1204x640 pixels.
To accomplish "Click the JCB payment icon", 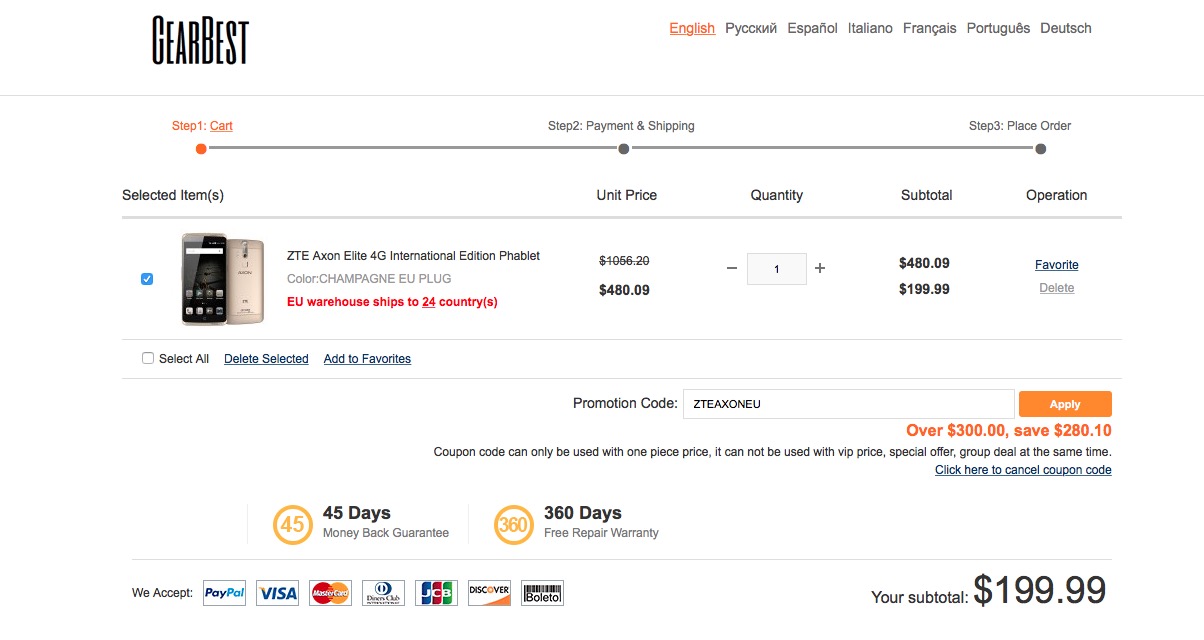I will click(436, 593).
